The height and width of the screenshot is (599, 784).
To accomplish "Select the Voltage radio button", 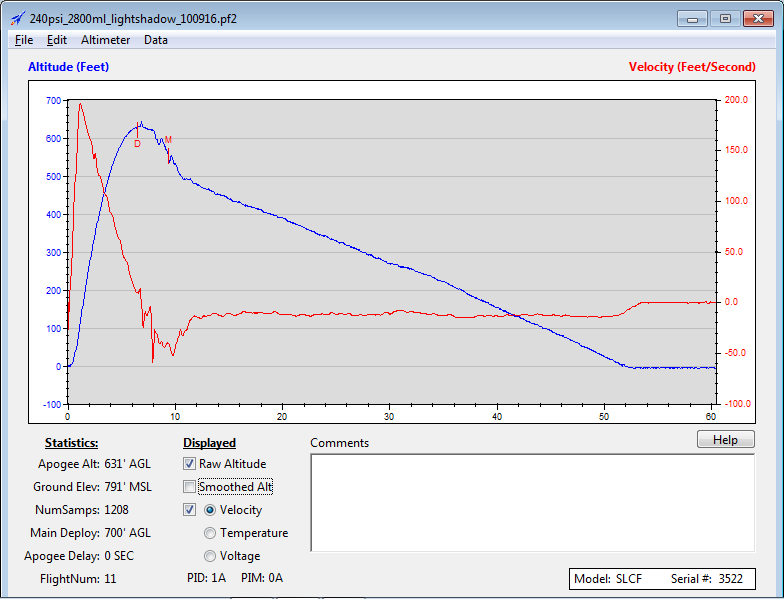I will pos(210,556).
